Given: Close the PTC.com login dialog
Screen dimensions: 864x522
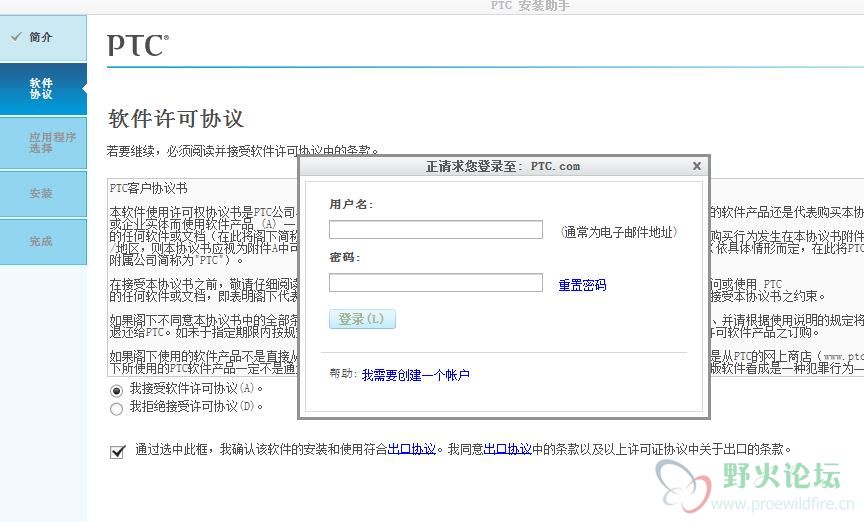Looking at the screenshot, I should (696, 166).
